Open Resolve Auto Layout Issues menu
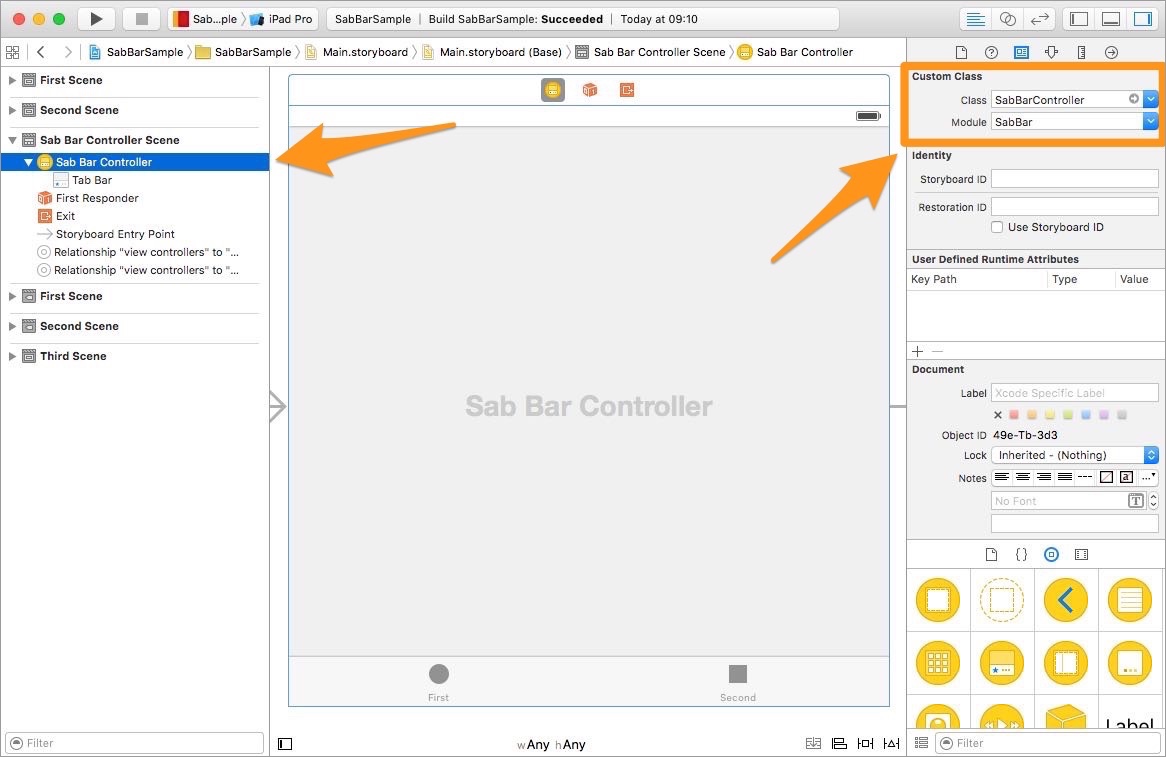 tap(891, 743)
